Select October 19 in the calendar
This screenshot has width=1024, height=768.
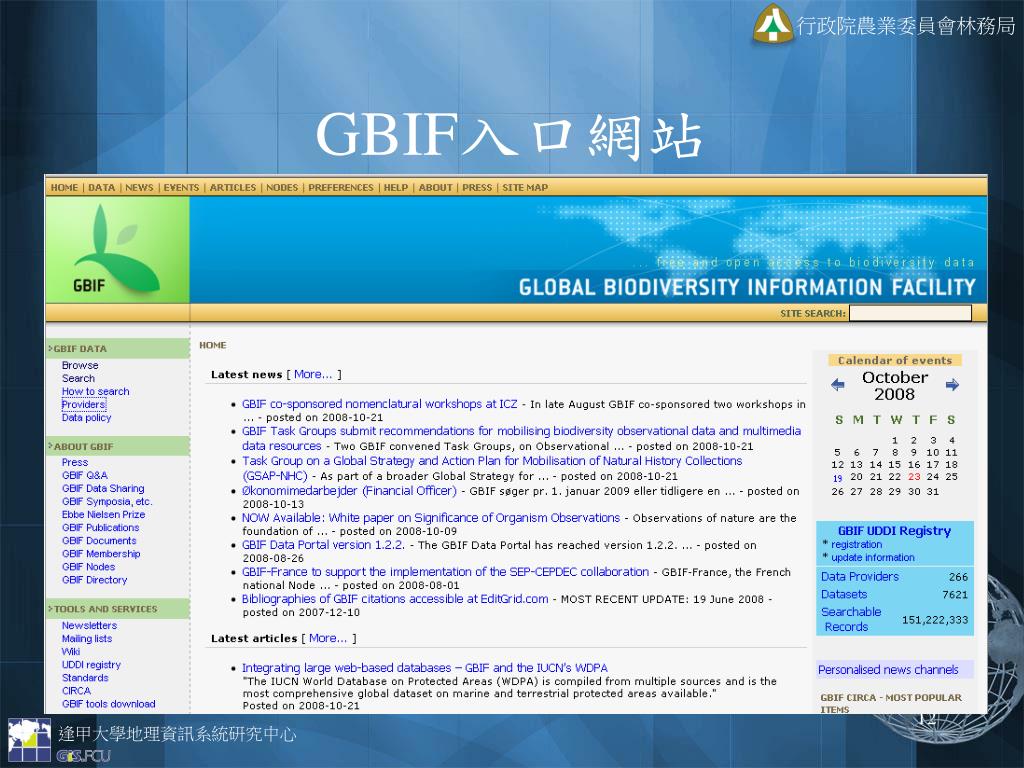837,478
